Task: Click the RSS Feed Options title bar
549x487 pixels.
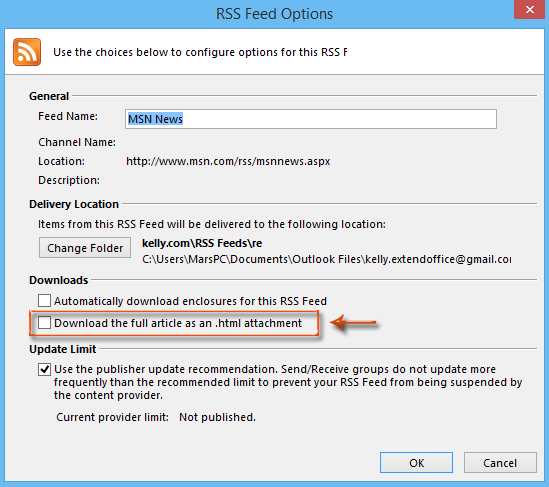Action: tap(274, 14)
